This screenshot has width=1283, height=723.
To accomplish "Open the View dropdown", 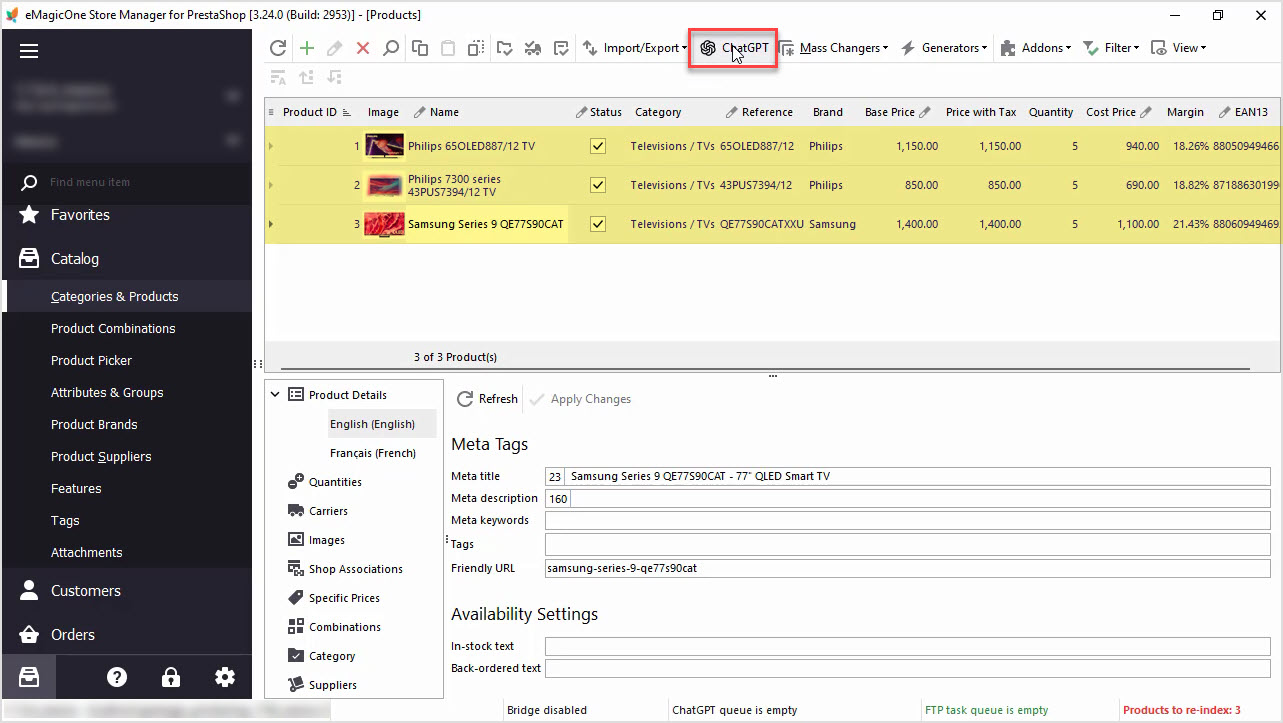I will 1179,48.
